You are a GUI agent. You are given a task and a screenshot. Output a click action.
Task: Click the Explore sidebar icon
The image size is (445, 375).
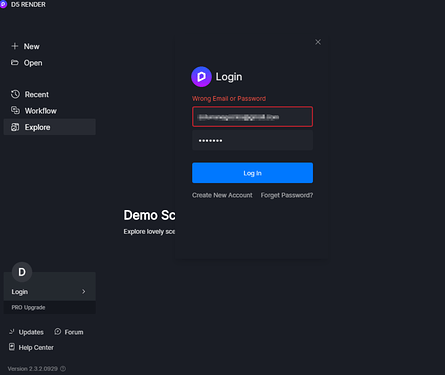[15, 127]
